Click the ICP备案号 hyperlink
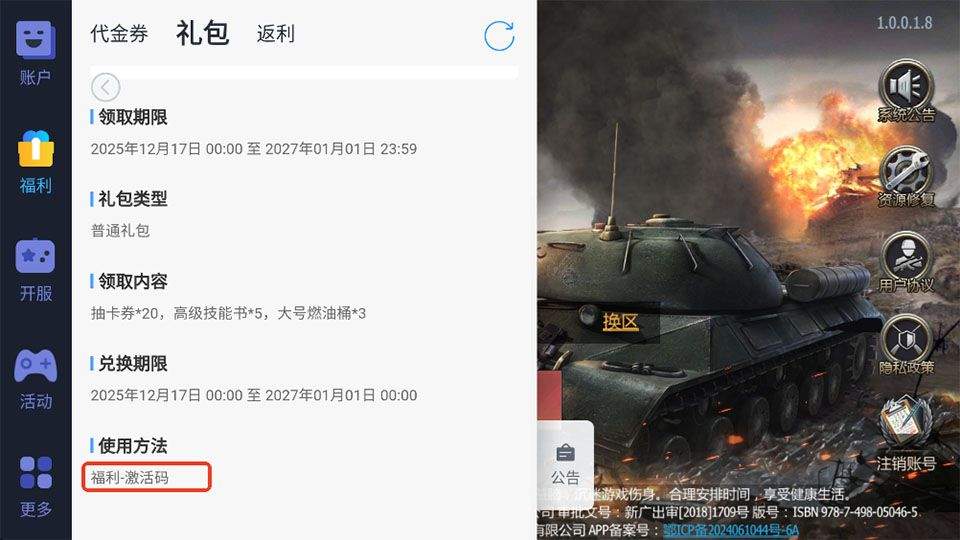960x540 pixels. [730, 530]
